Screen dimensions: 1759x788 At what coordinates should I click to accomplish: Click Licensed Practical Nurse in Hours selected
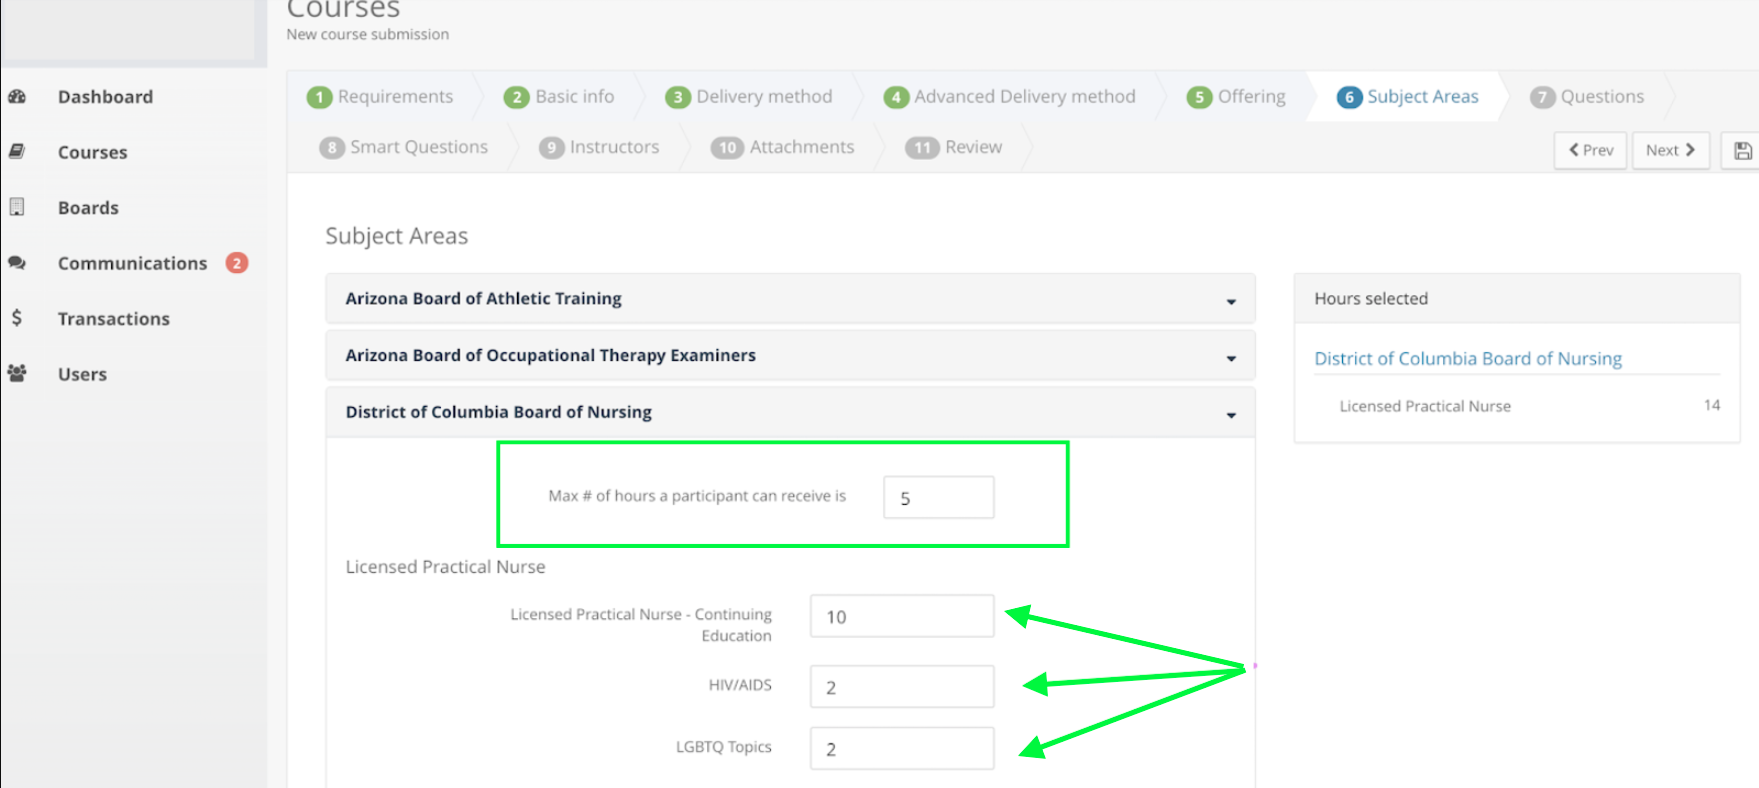[x=1425, y=406]
